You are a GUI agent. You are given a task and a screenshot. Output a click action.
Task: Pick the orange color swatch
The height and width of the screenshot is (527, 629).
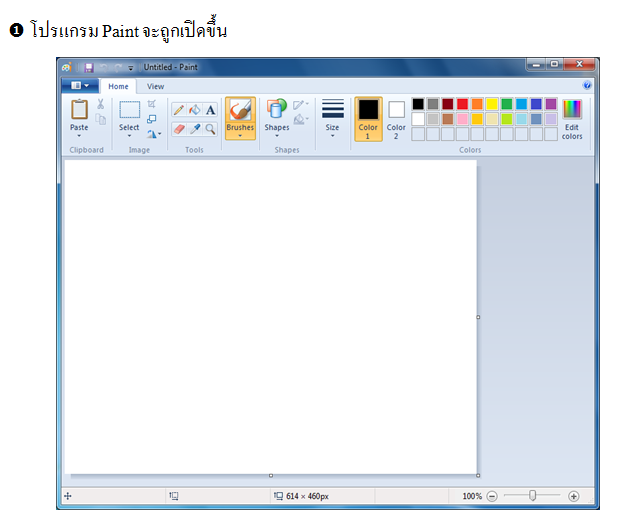click(x=477, y=104)
